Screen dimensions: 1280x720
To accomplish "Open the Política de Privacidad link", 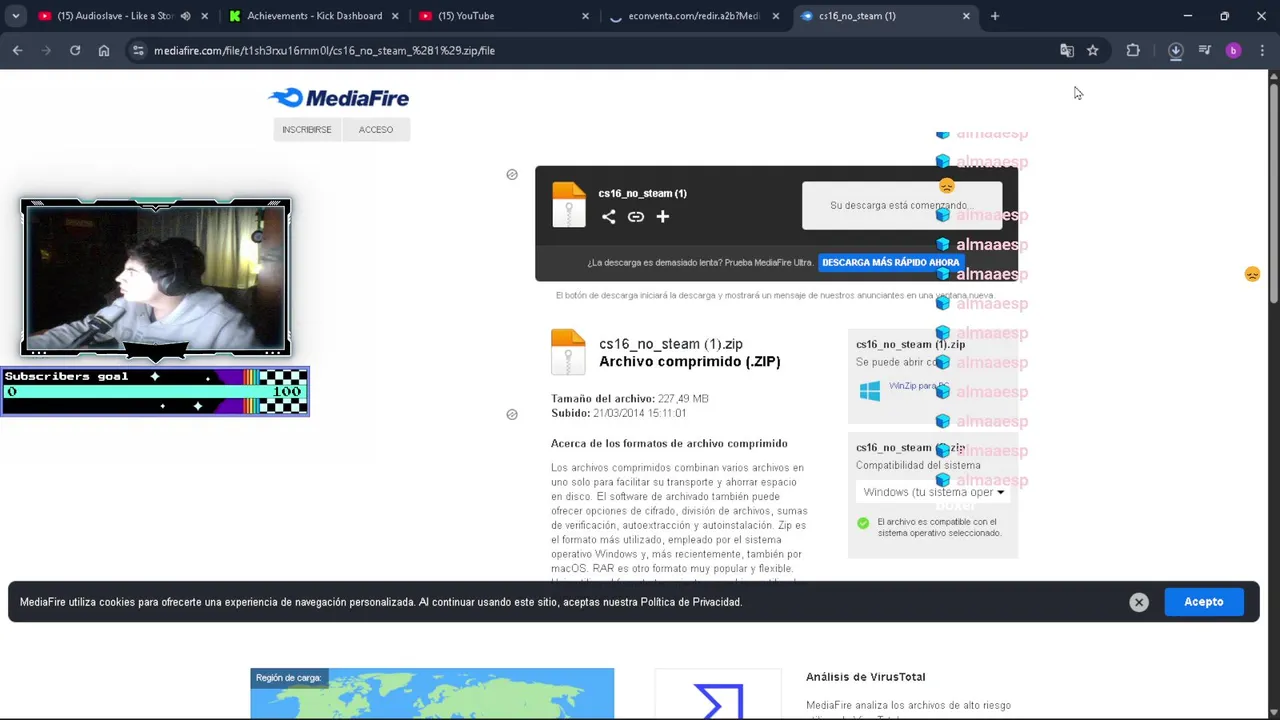I will pos(691,602).
